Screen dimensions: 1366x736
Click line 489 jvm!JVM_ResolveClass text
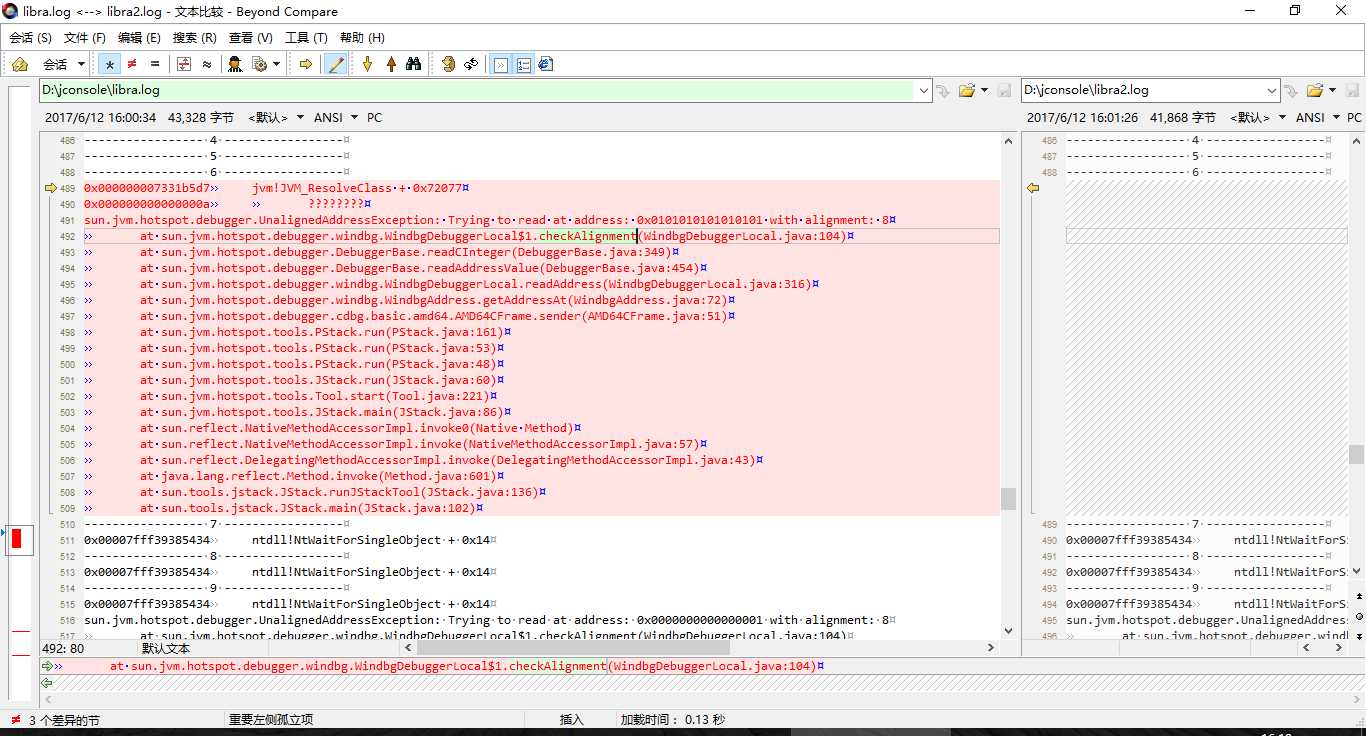[322, 188]
